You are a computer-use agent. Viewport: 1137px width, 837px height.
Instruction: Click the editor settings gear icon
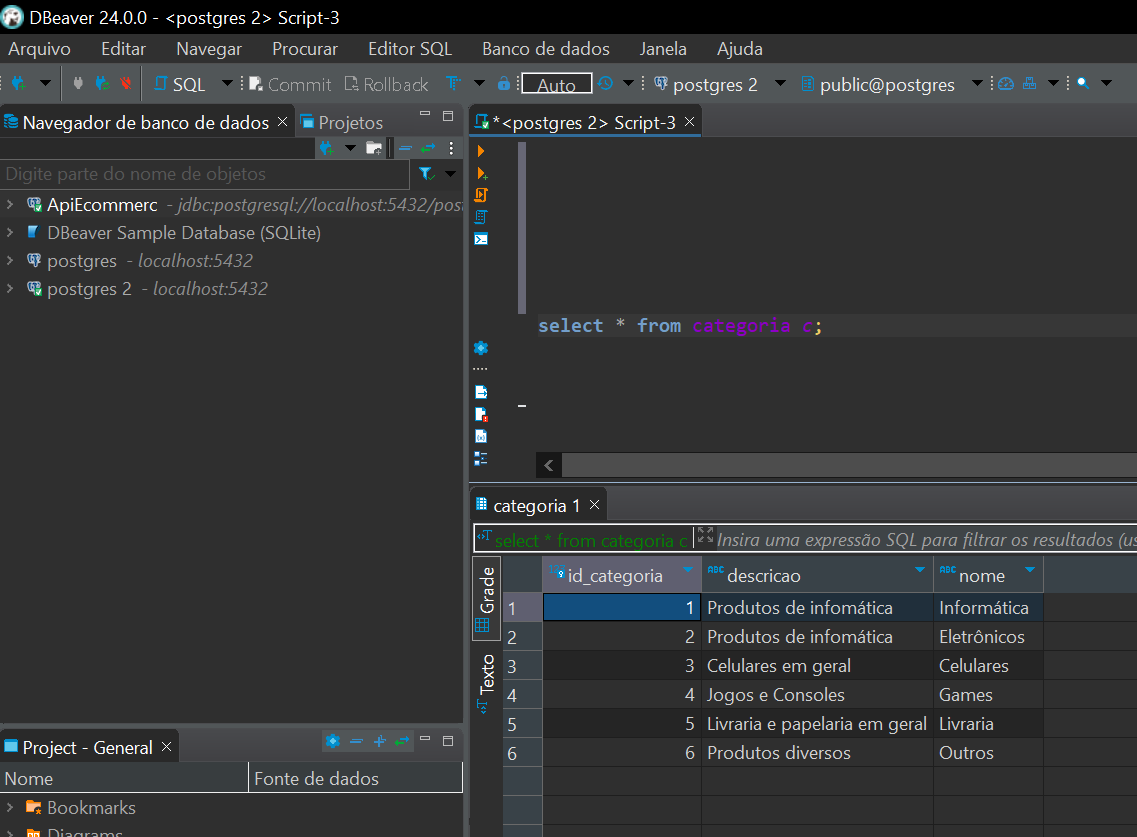coord(481,347)
